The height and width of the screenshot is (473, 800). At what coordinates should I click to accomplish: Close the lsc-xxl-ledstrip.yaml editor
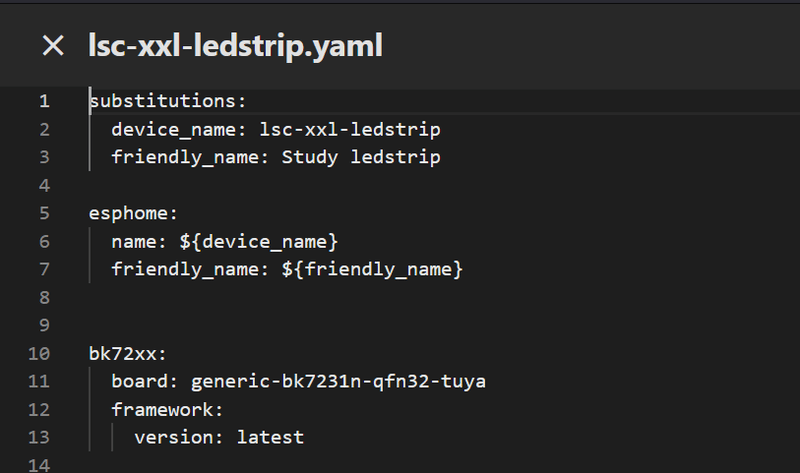pos(53,46)
